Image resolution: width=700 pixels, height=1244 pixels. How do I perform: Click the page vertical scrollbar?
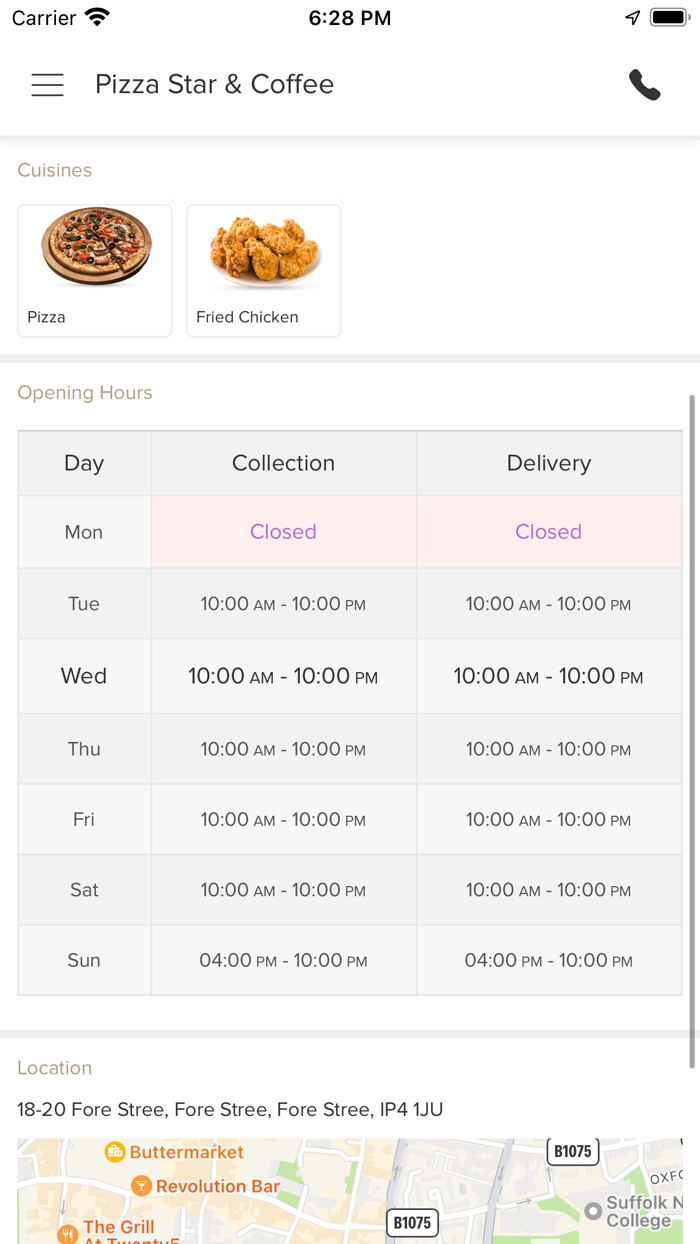[x=691, y=730]
